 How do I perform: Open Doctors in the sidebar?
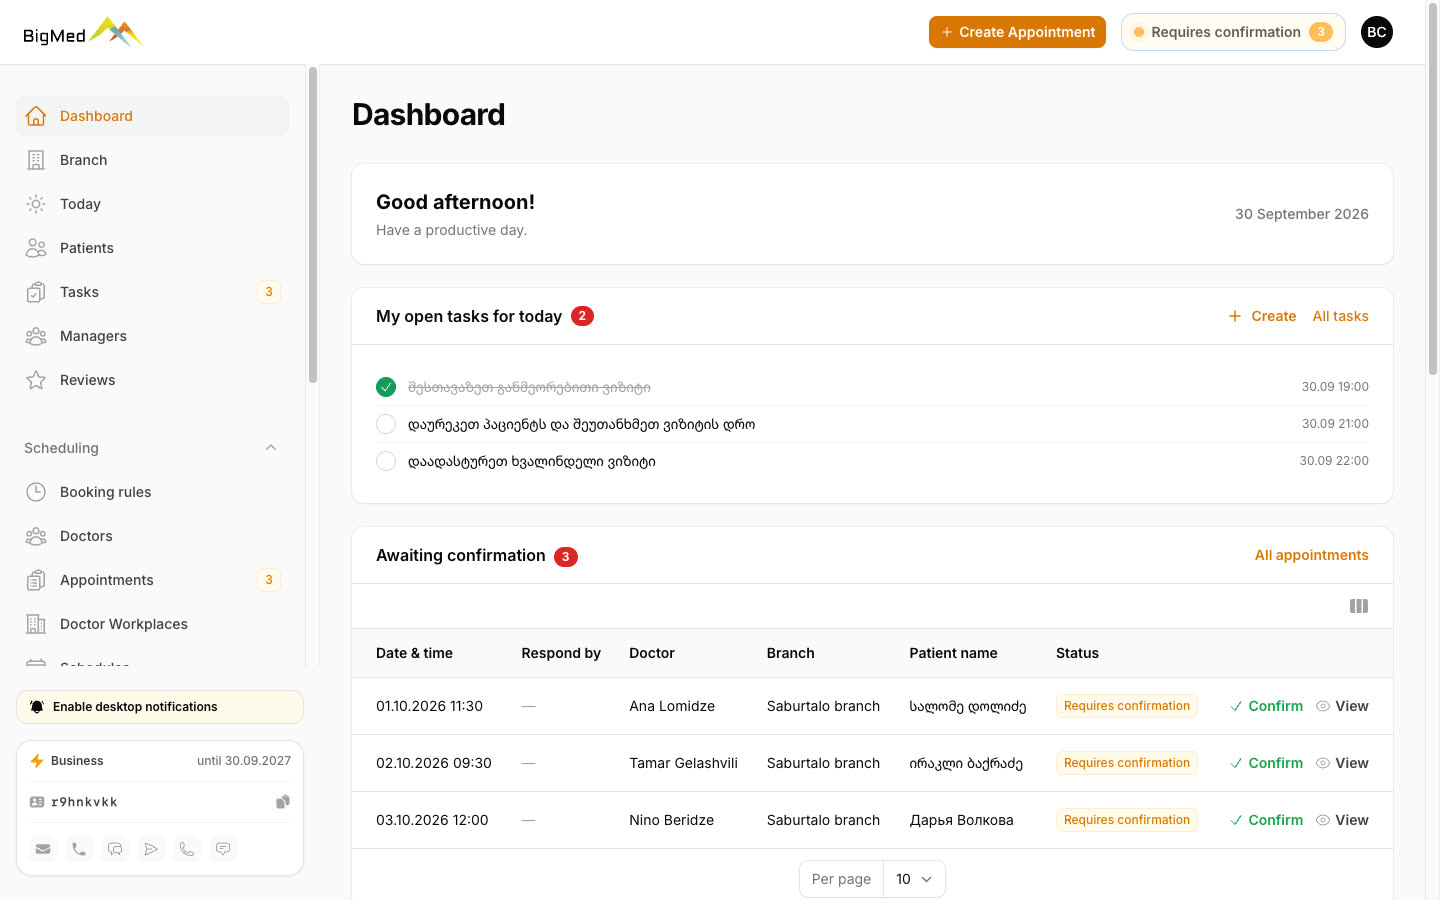click(x=152, y=536)
